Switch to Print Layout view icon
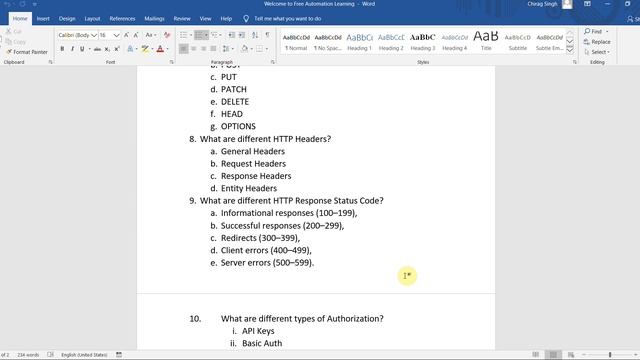The height and width of the screenshot is (360, 640). point(553,355)
